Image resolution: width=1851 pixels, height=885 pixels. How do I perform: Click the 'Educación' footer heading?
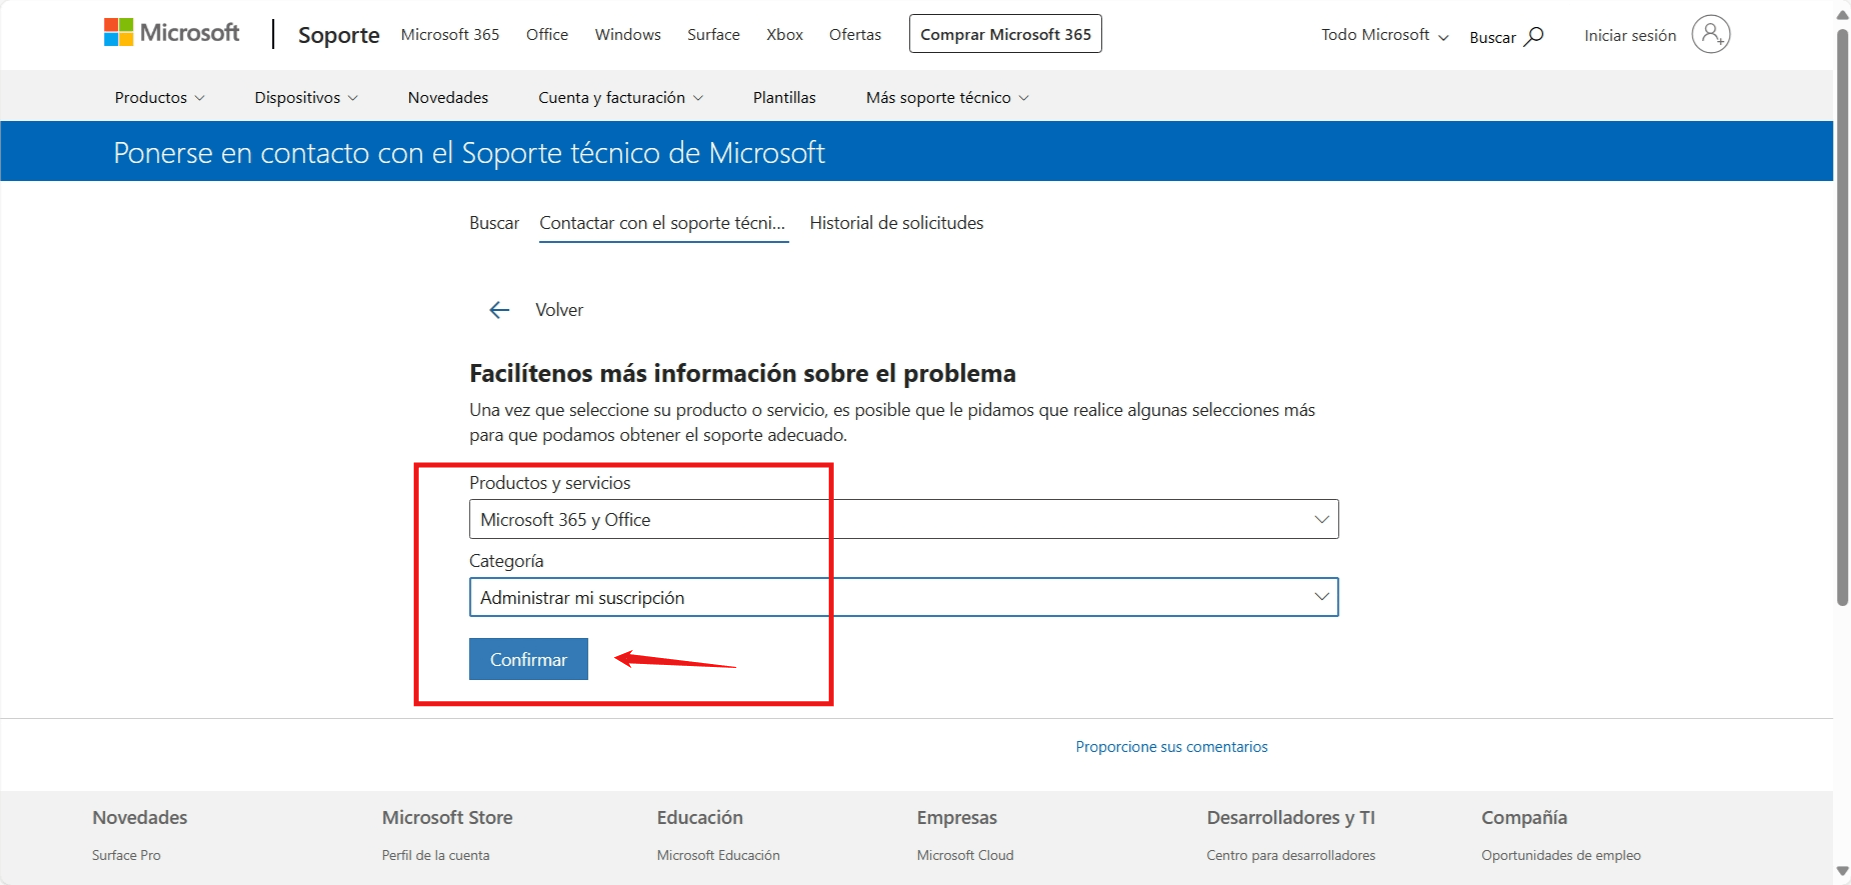pyautogui.click(x=700, y=818)
